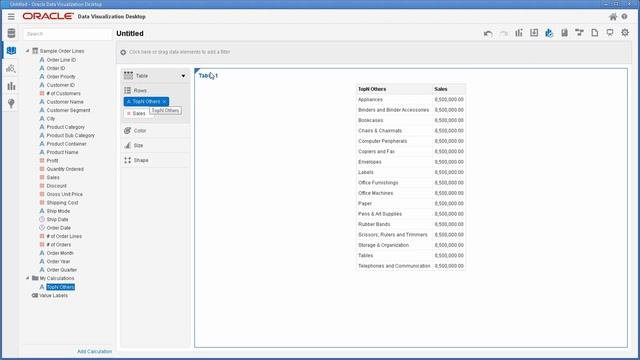
Task: Click the save project disk icon
Action: 564,33
